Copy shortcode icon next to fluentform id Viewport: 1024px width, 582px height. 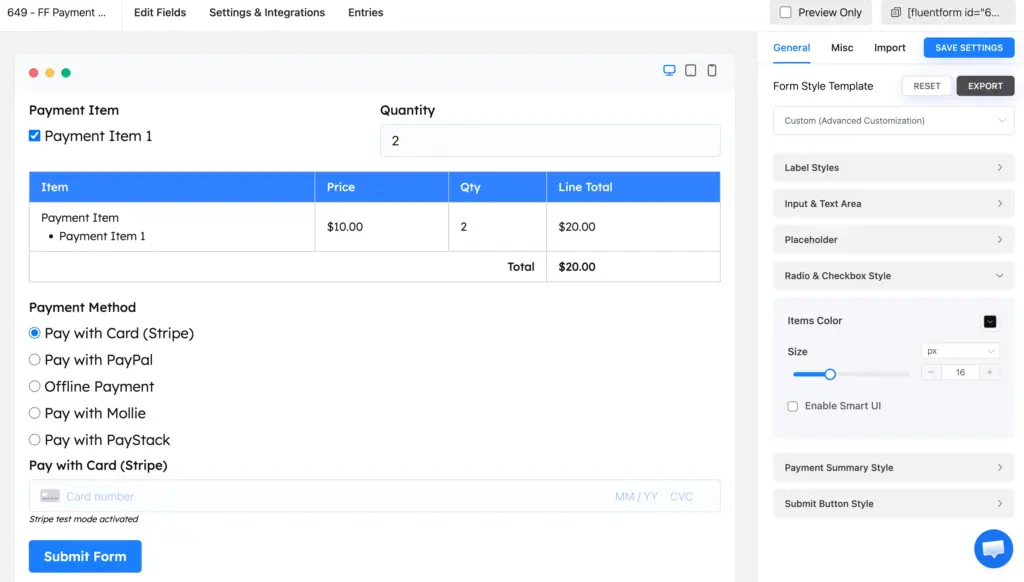tap(896, 12)
